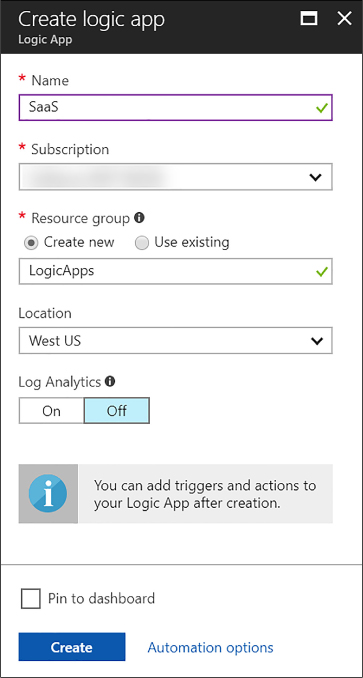Click the LogicApps resource group text field
The width and height of the screenshot is (363, 678).
pyautogui.click(x=175, y=271)
